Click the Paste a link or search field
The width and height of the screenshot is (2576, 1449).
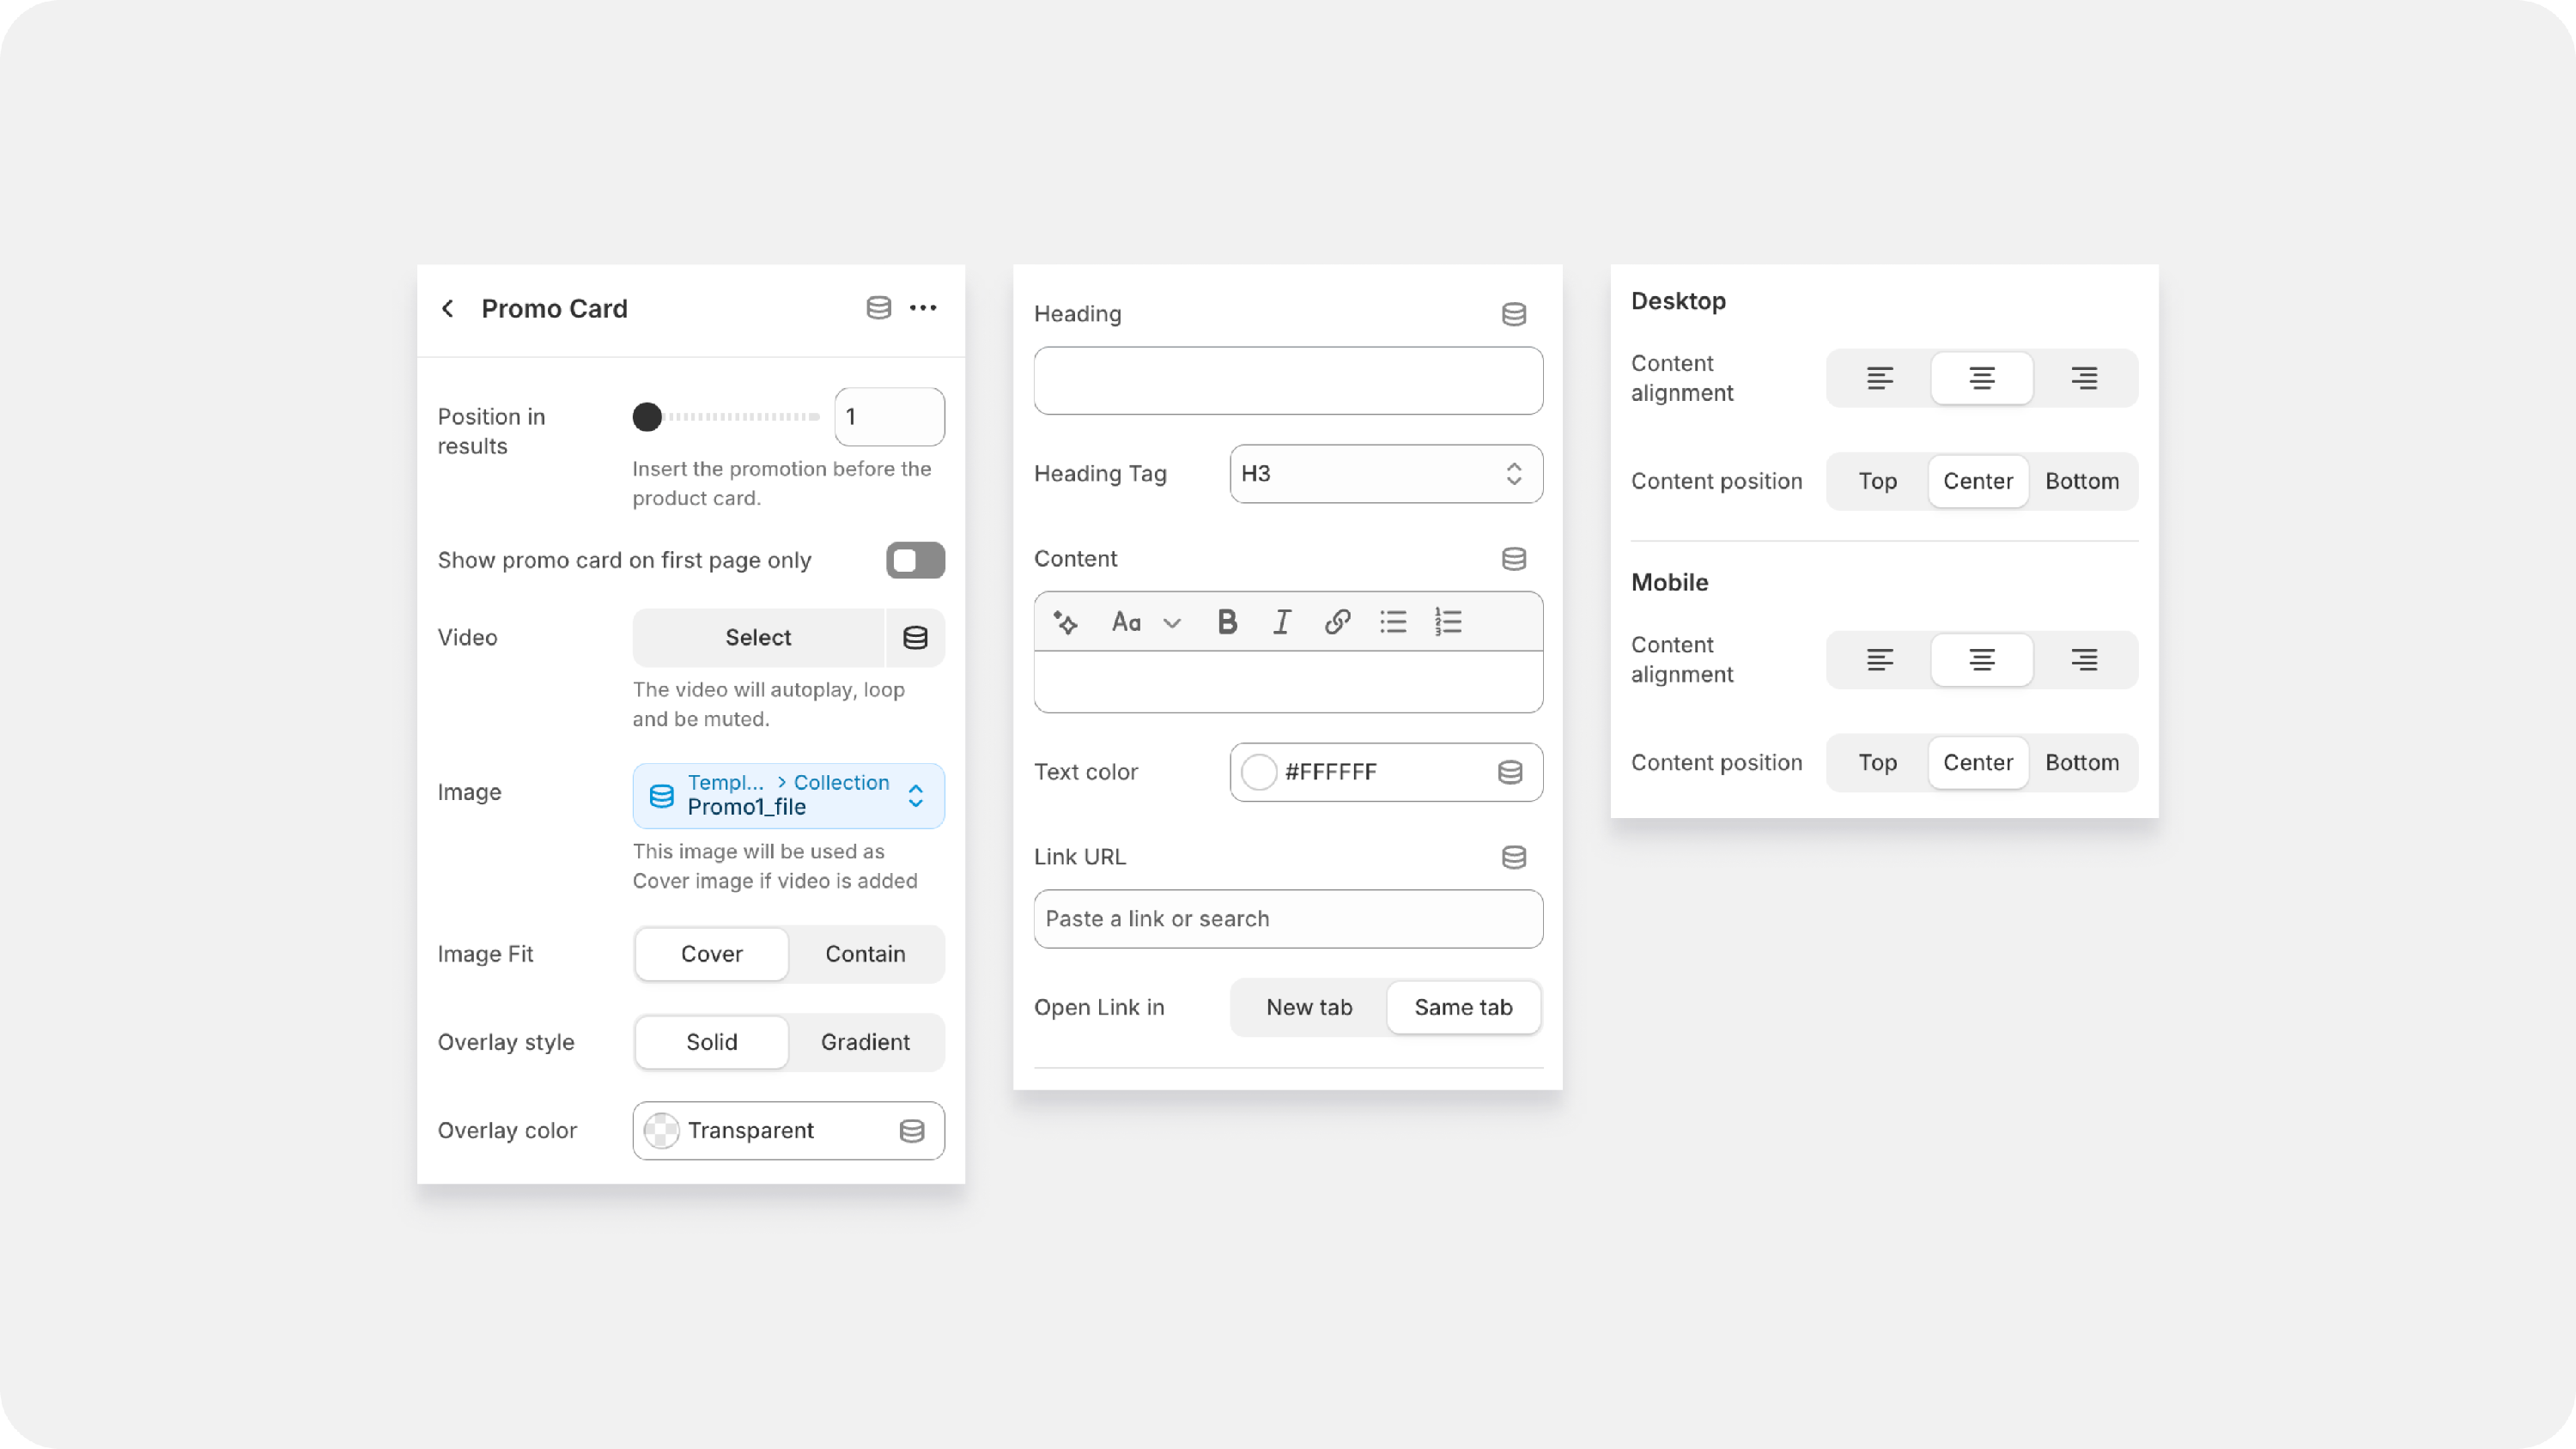[x=1287, y=919]
